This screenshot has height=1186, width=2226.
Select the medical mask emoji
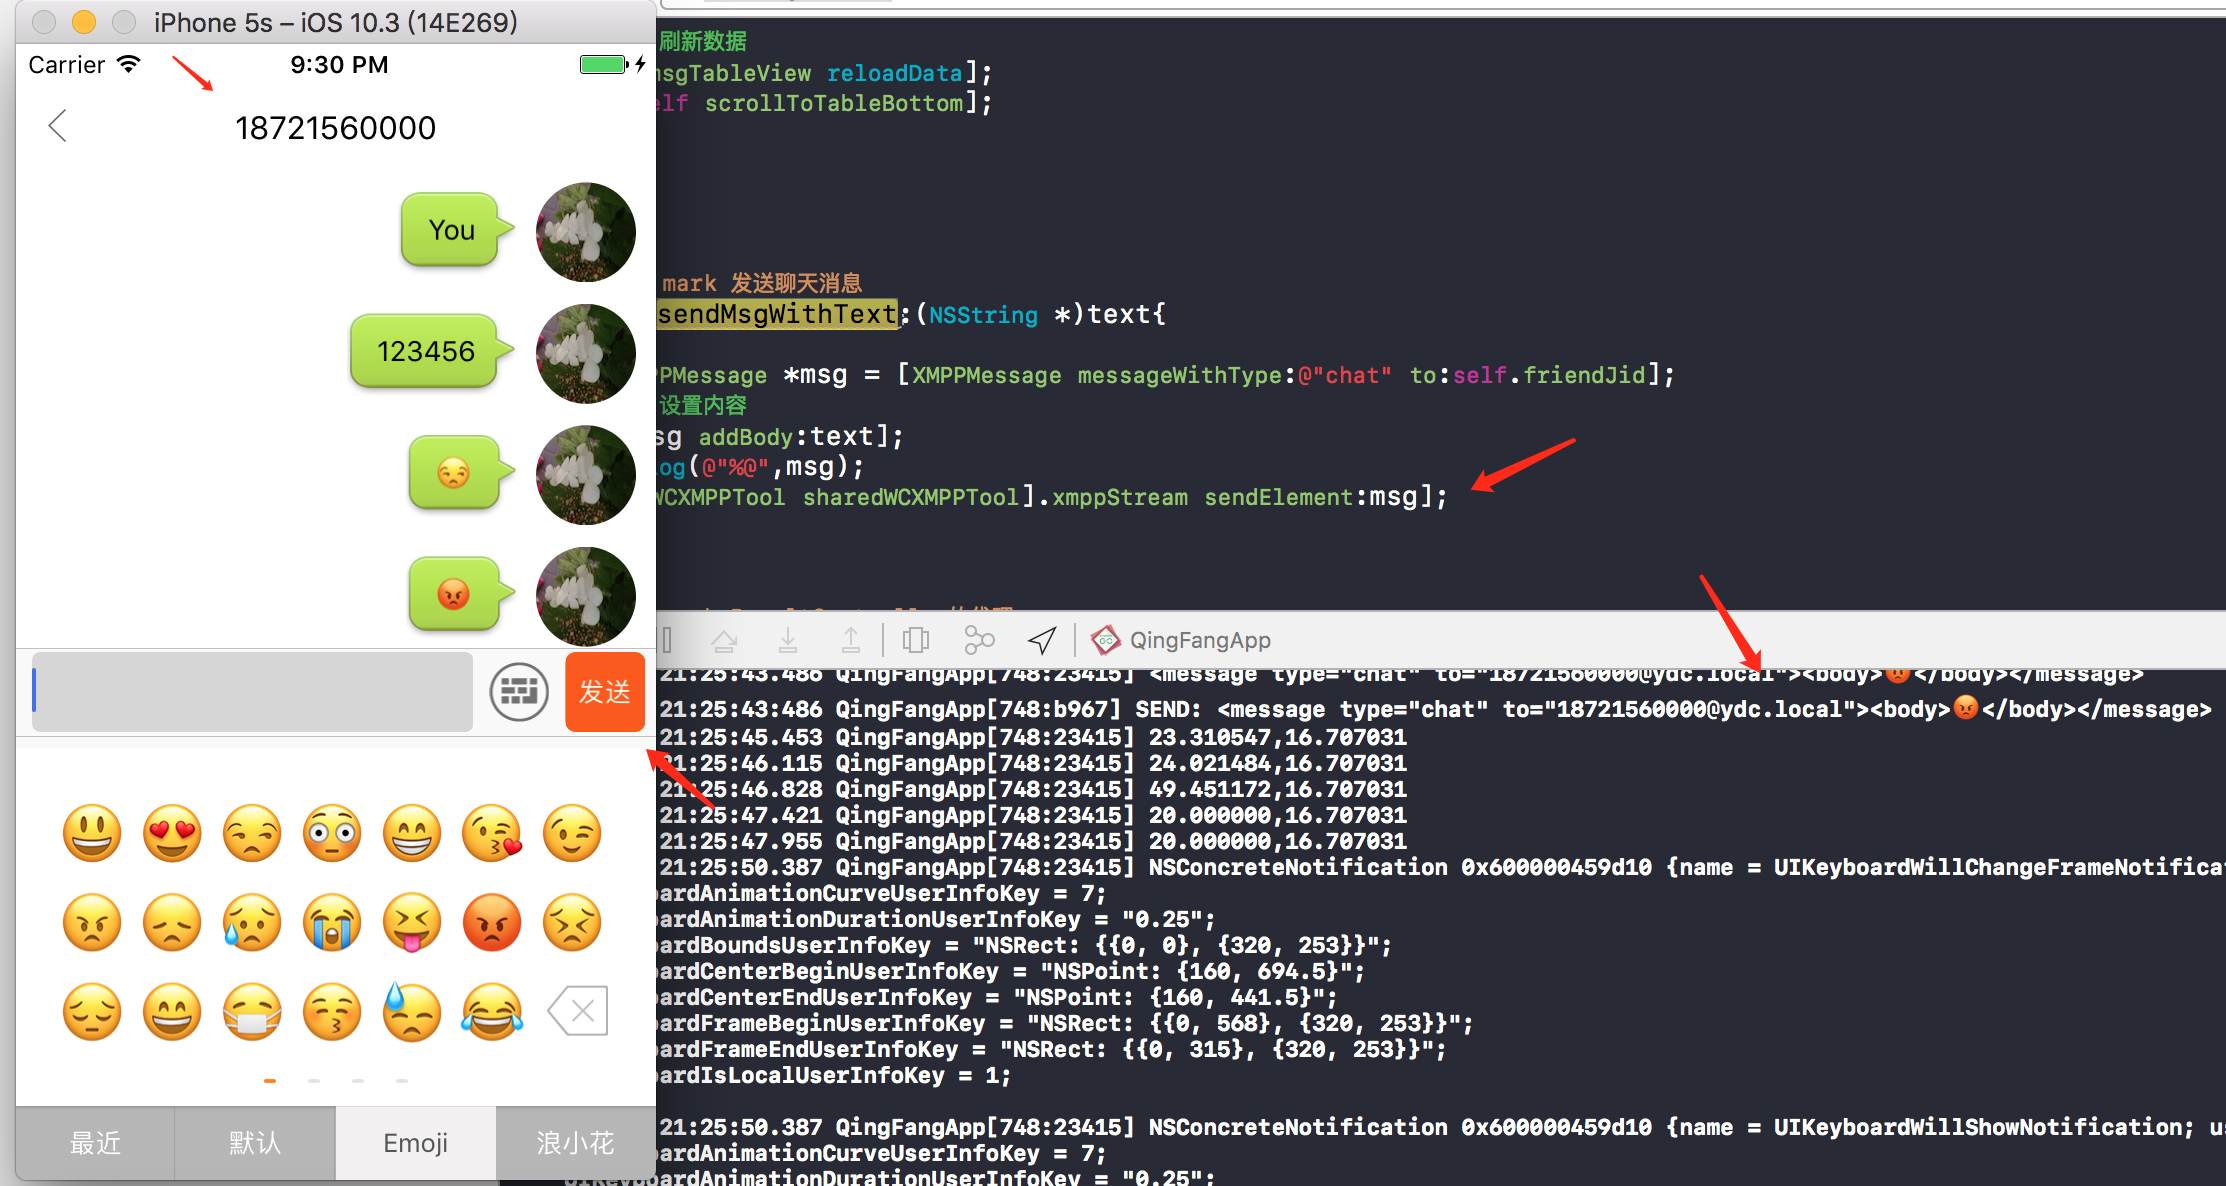[x=252, y=1011]
